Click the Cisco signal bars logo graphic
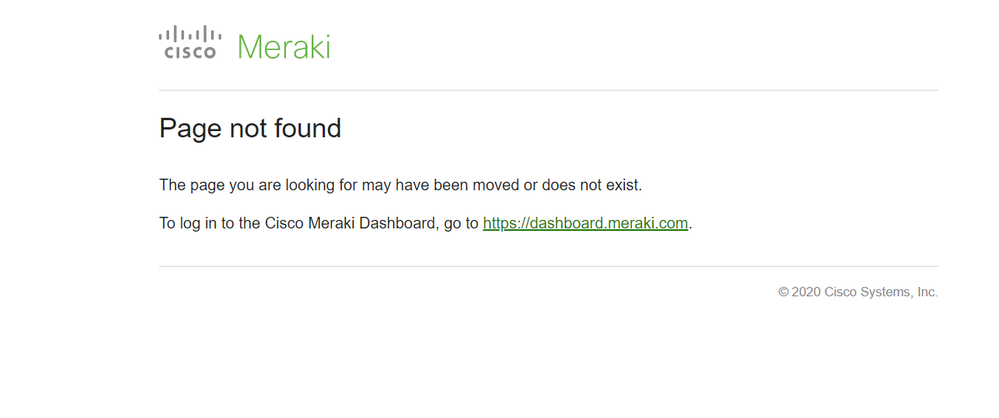 [190, 34]
